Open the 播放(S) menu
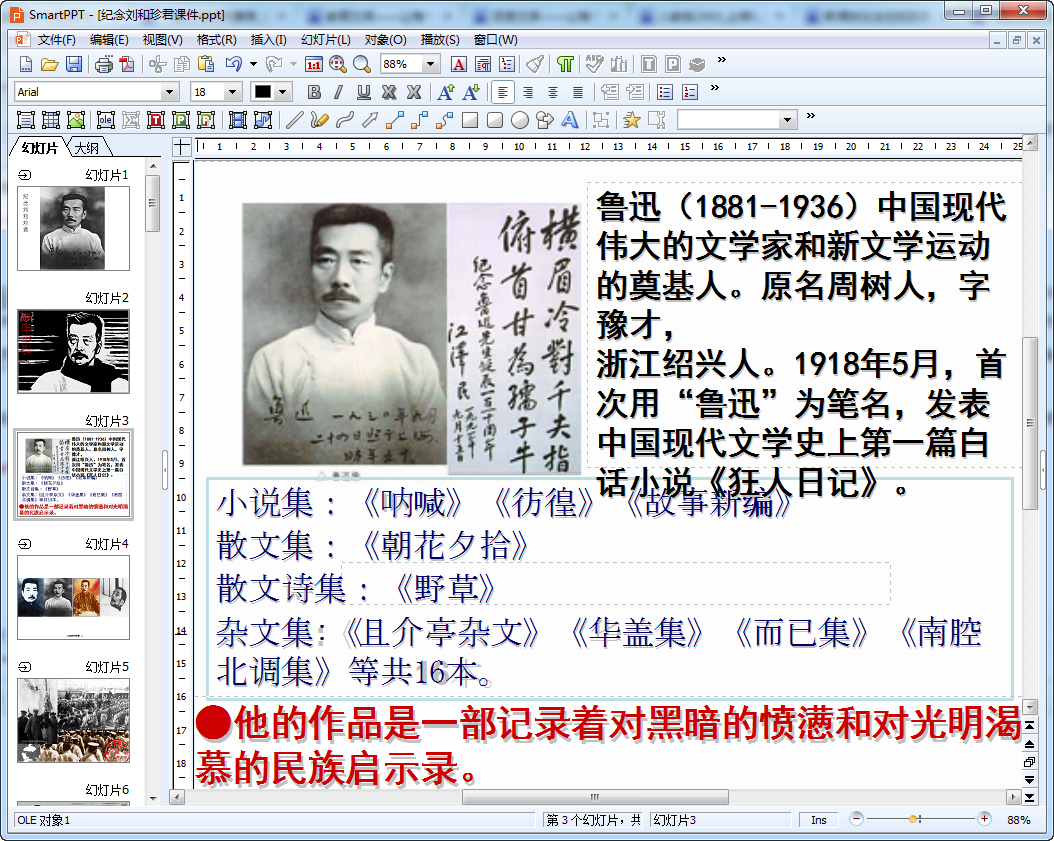 pos(440,40)
